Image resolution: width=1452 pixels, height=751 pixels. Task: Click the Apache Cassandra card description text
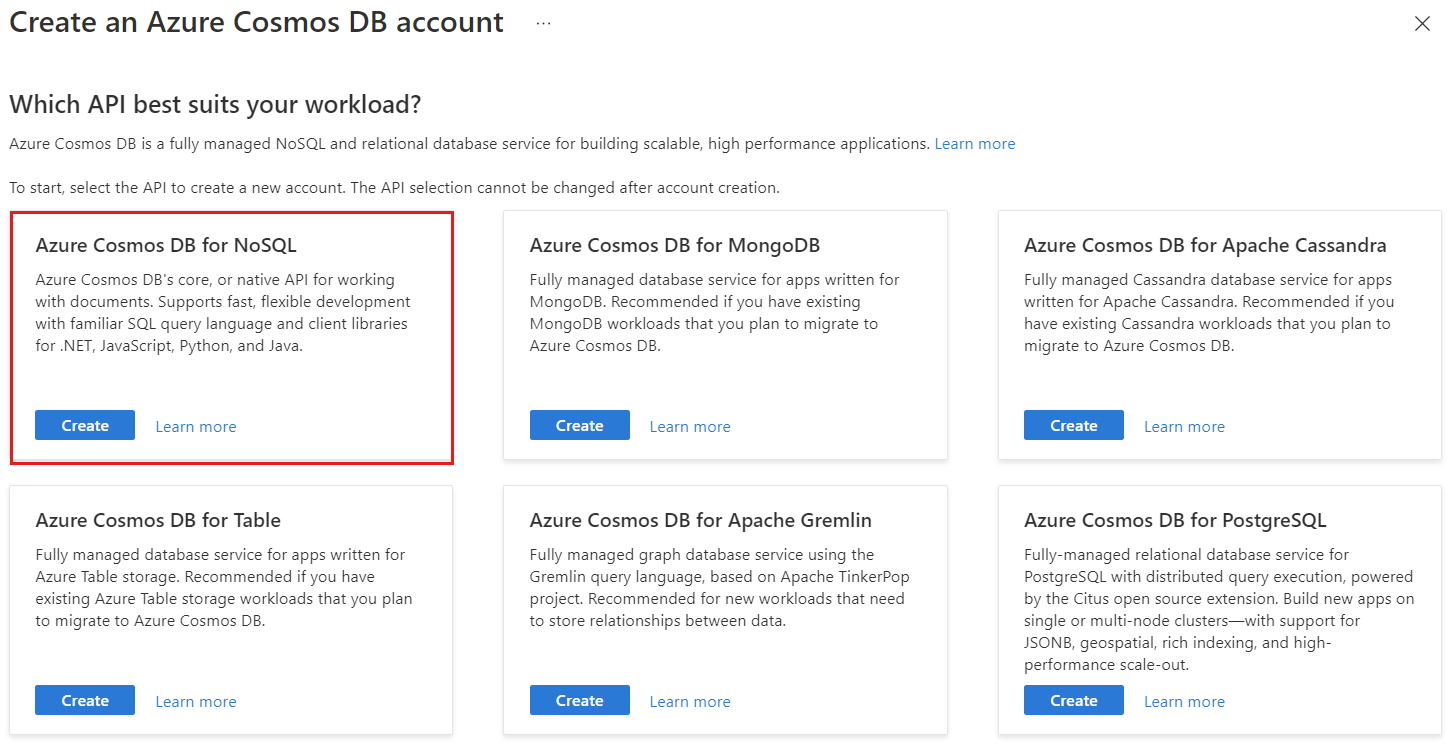1209,313
